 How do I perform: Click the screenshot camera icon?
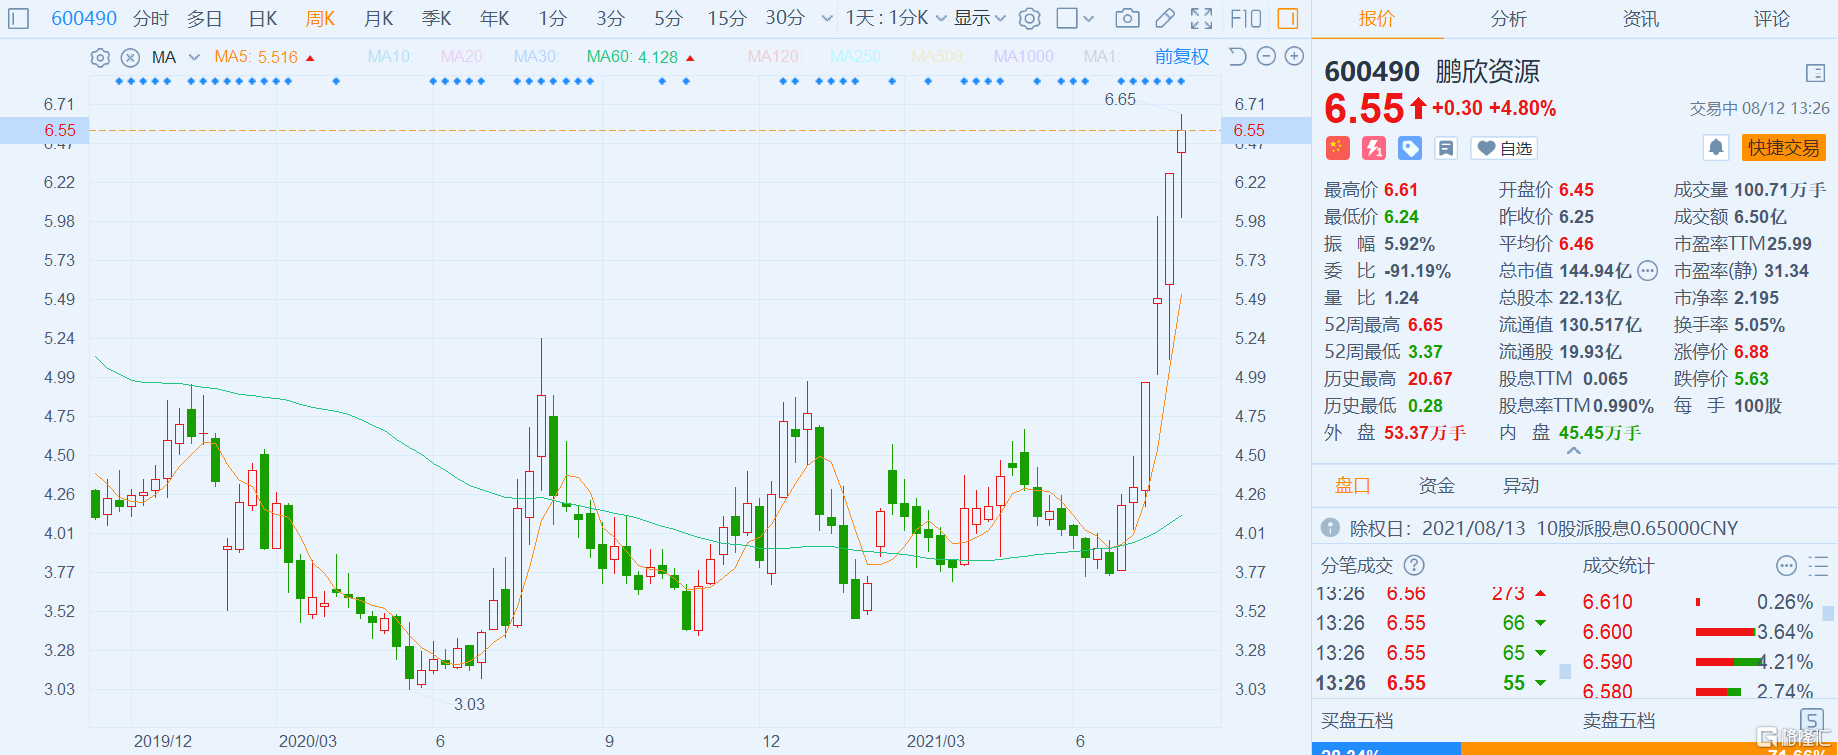point(1127,18)
